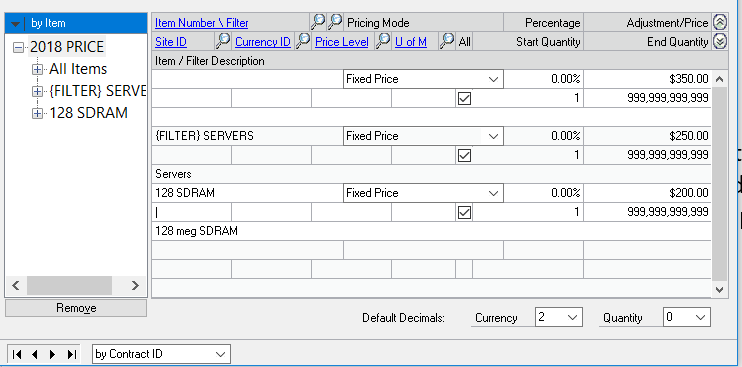Click the Site ID field in 128 SDRAM row

(x=192, y=212)
